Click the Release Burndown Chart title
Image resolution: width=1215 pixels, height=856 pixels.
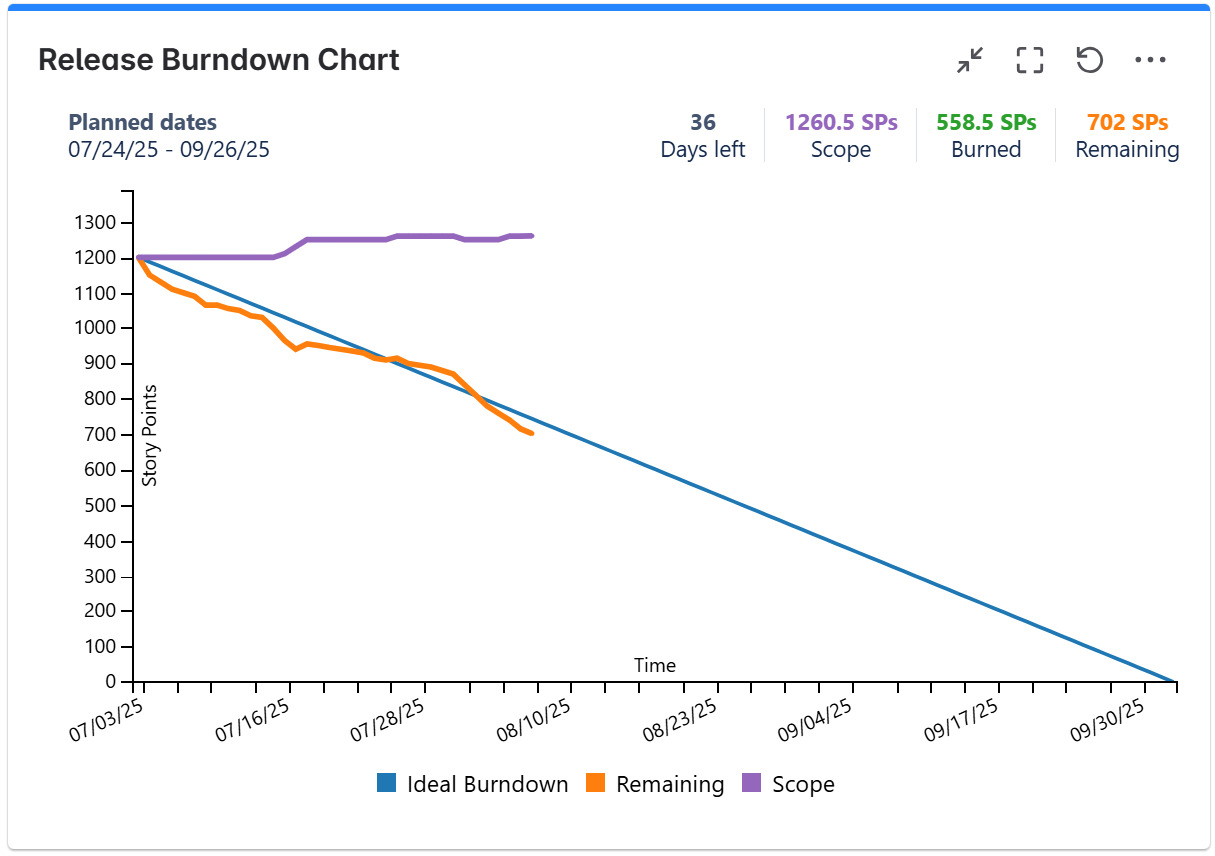219,60
